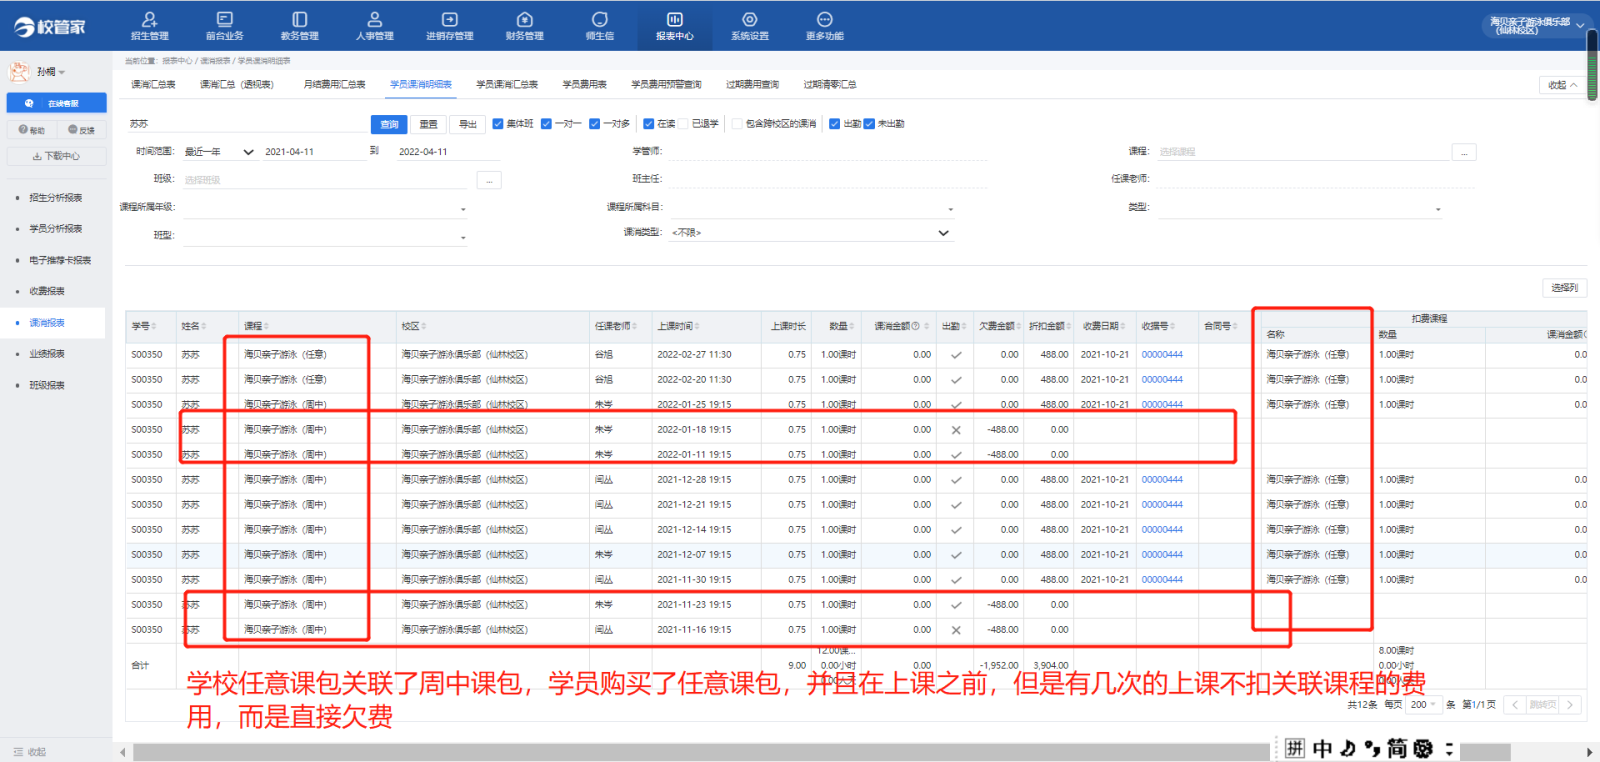Uncheck the 一对一 checkbox
This screenshot has width=1600, height=762.
point(546,124)
